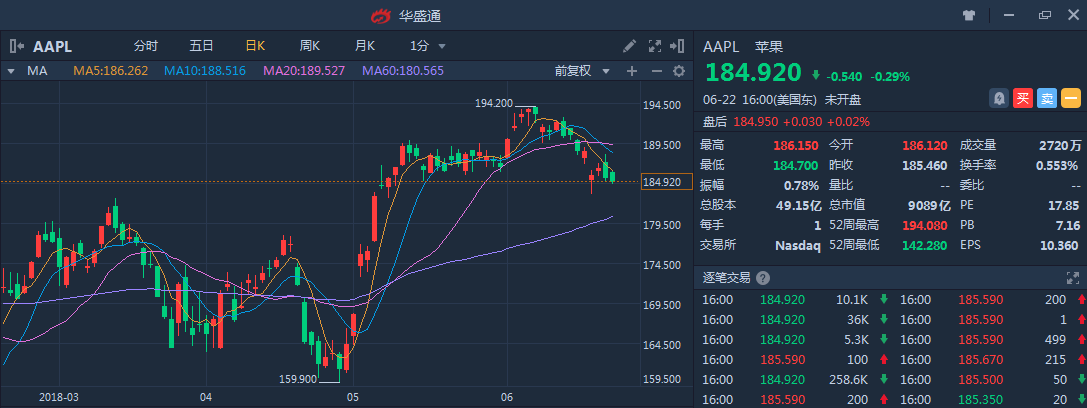The image size is (1087, 408).
Task: Click the pencil drawing tool icon
Action: coord(629,46)
